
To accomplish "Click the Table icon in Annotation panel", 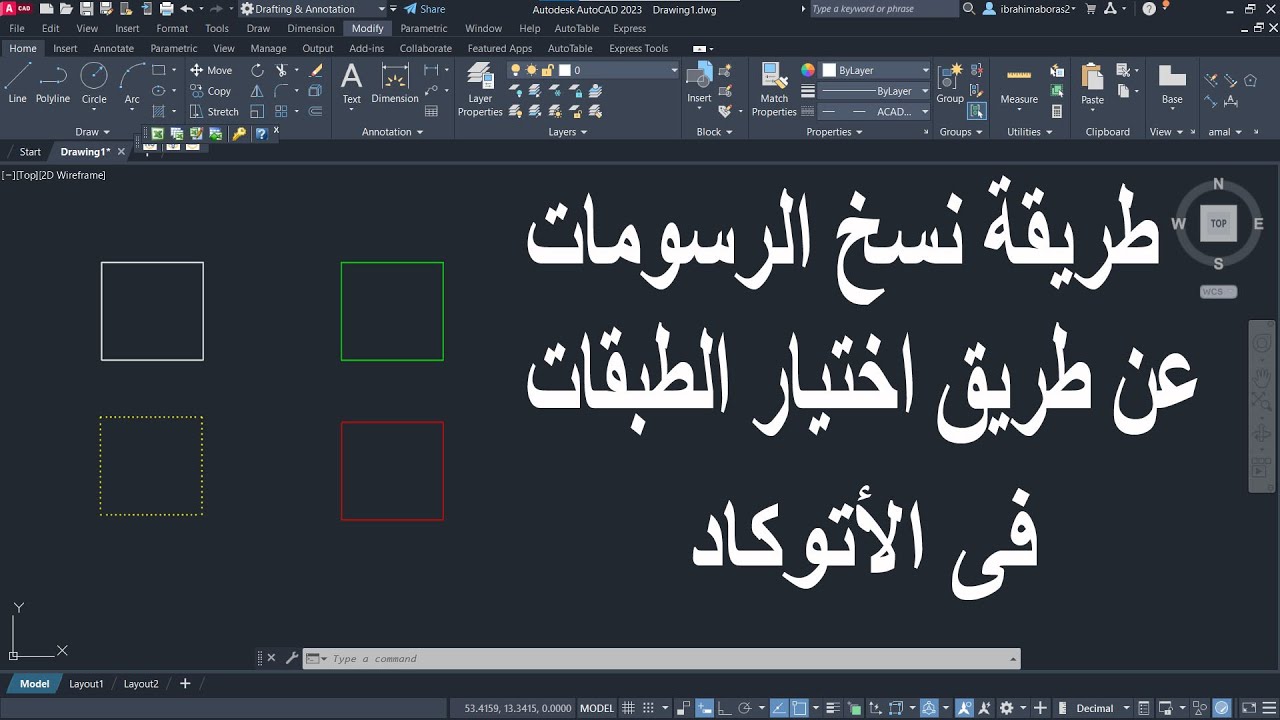I will click(431, 112).
